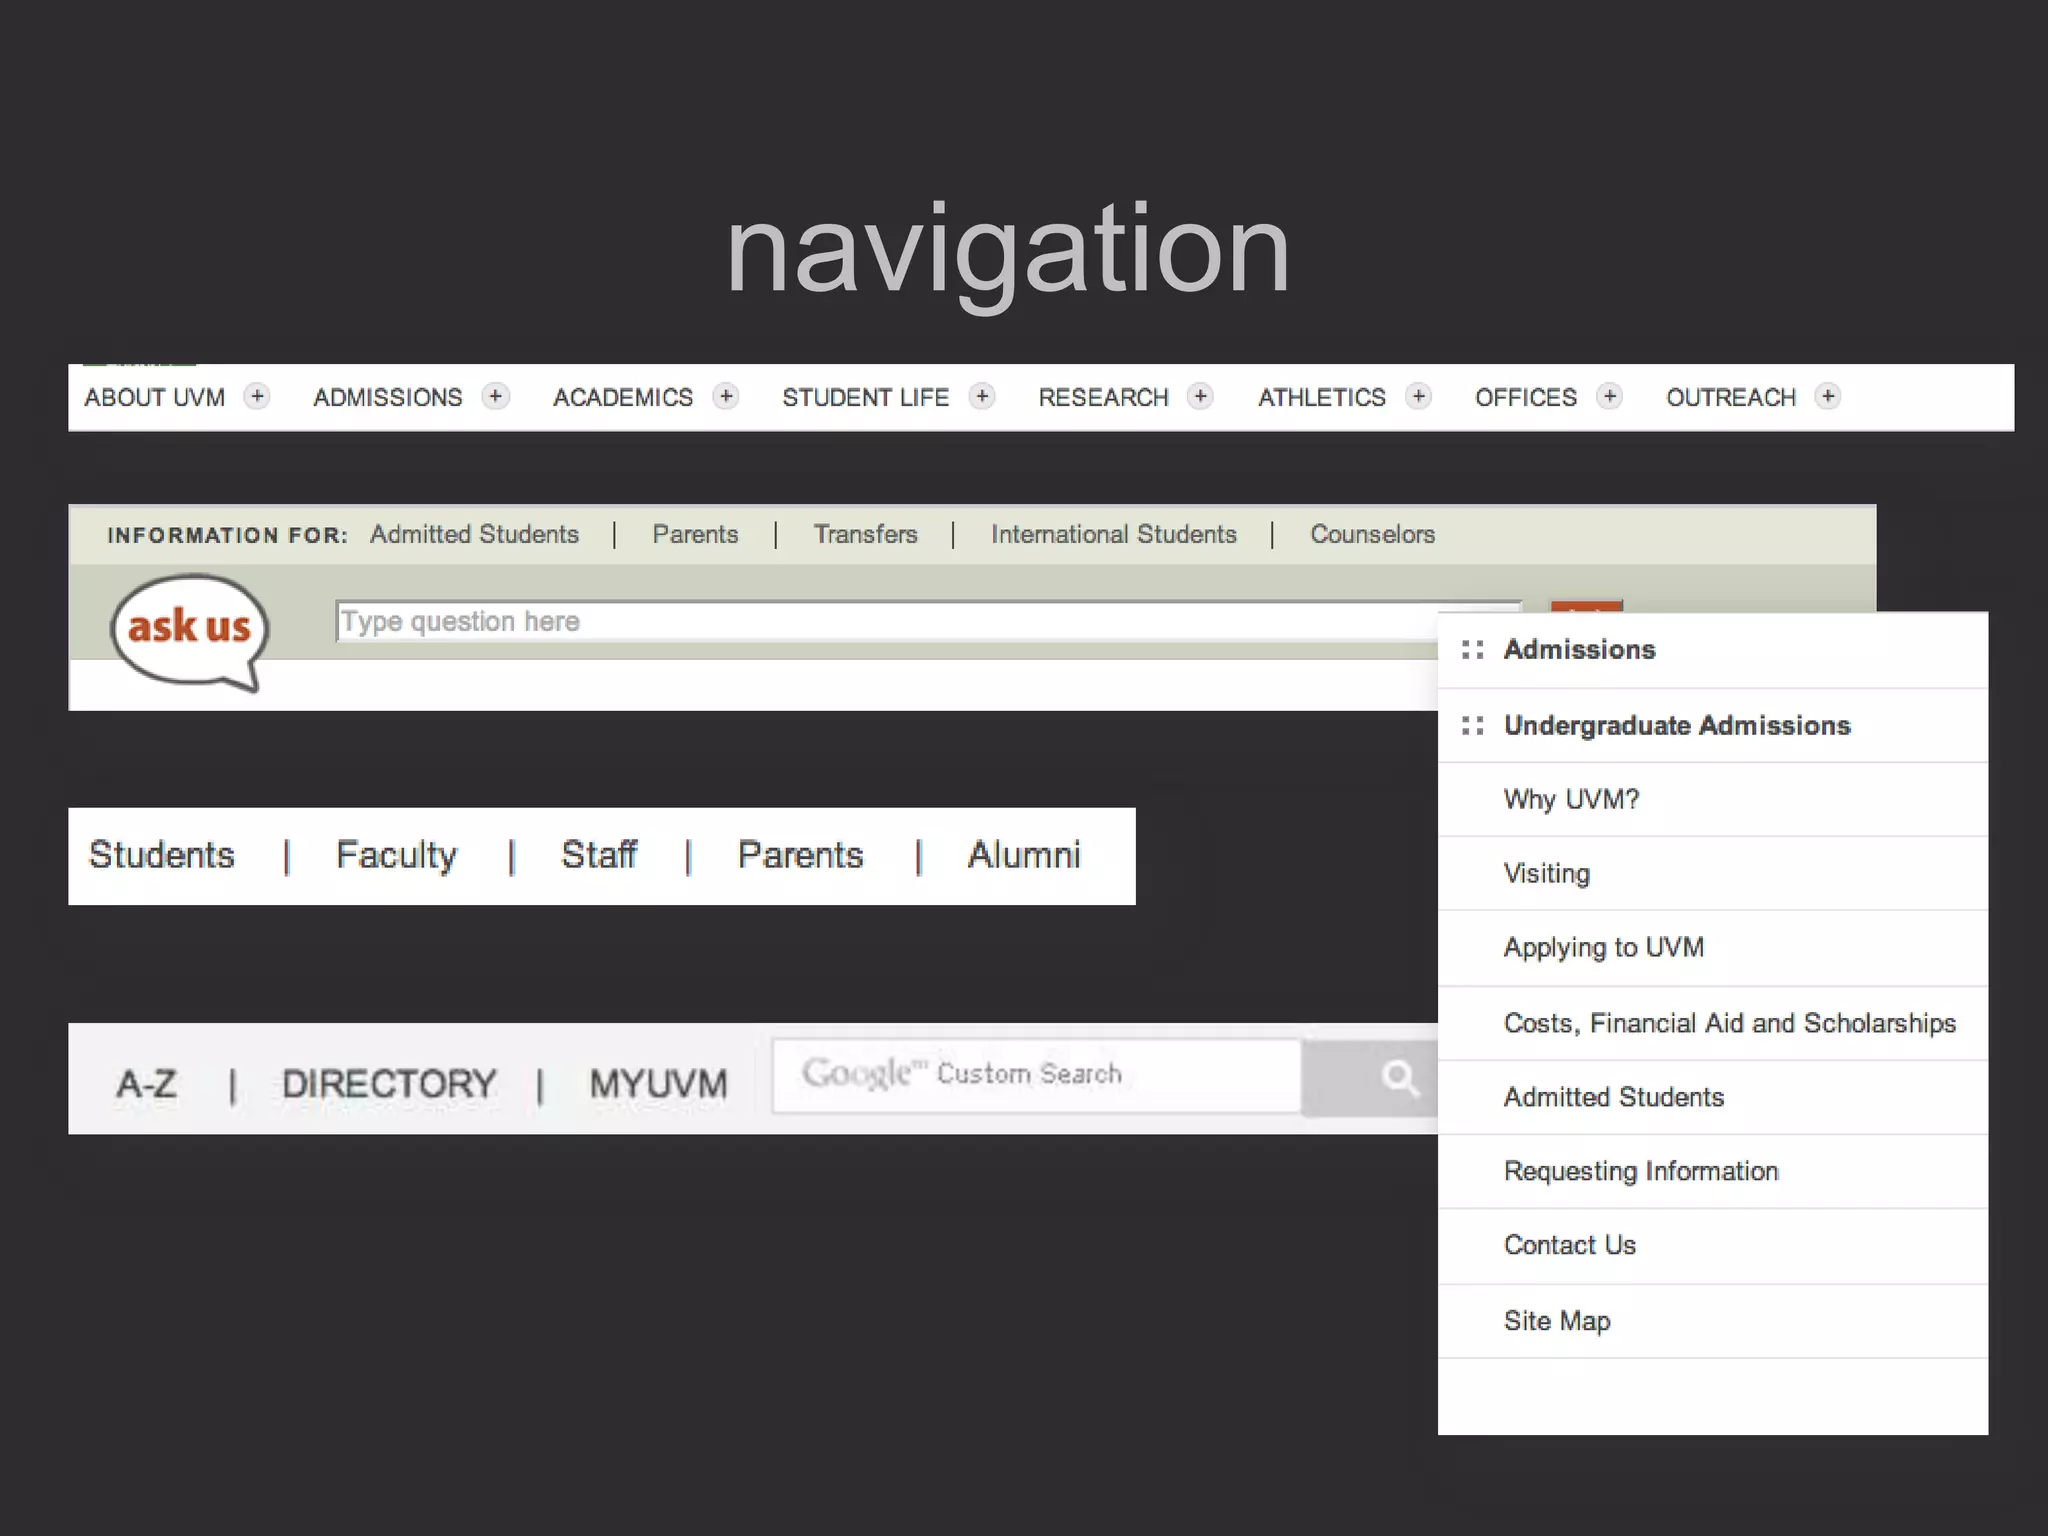Expand the Athletics plus icon
The image size is (2048, 1536).
[1418, 397]
